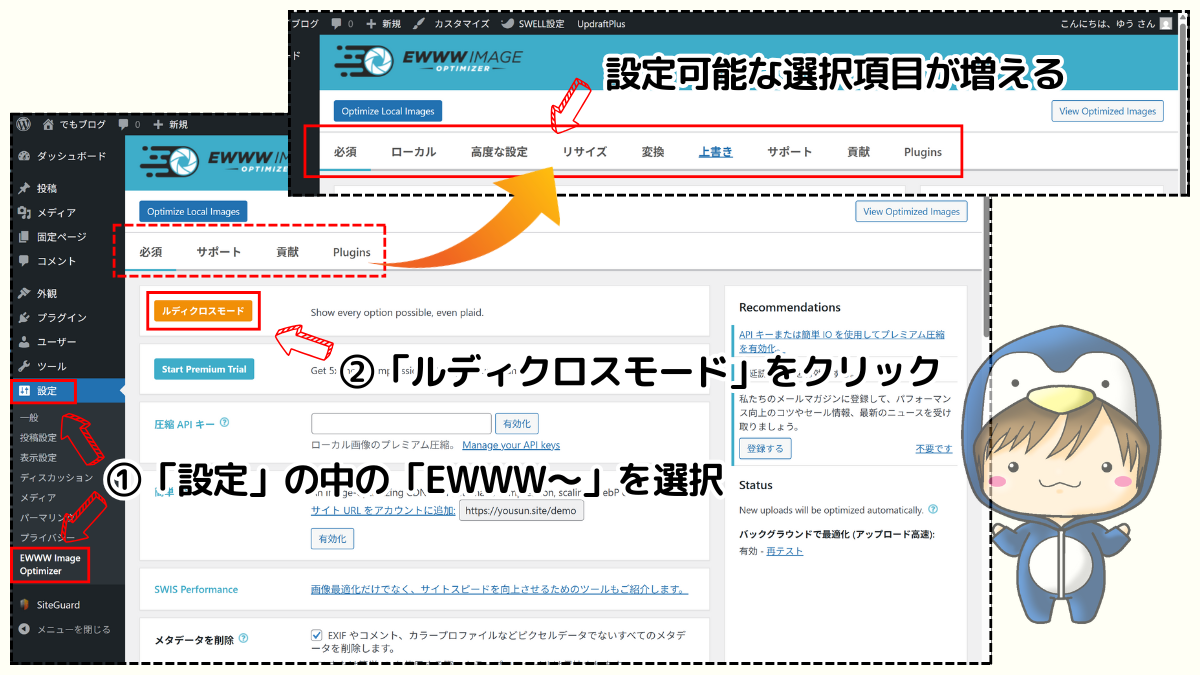Open the でもブログ site home link
The image size is (1200, 675).
[73, 125]
